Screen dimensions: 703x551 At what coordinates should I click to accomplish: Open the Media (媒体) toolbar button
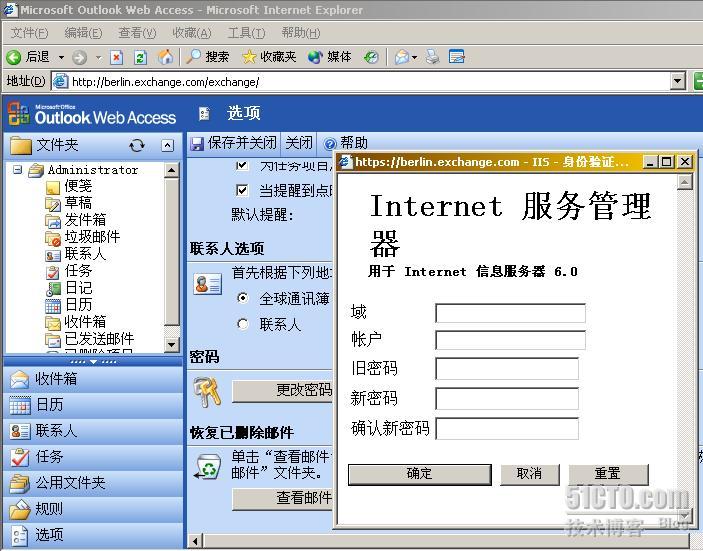[x=330, y=56]
